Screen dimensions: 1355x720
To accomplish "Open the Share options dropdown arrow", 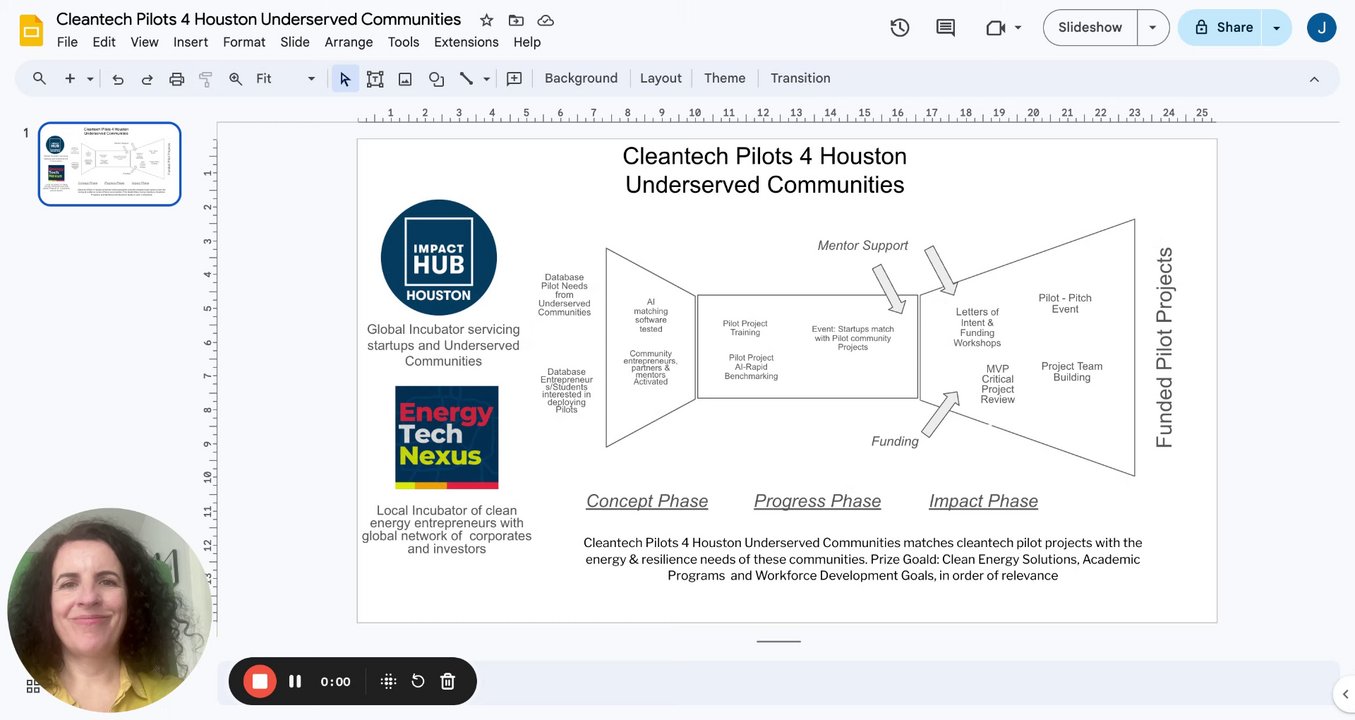I will click(1276, 28).
